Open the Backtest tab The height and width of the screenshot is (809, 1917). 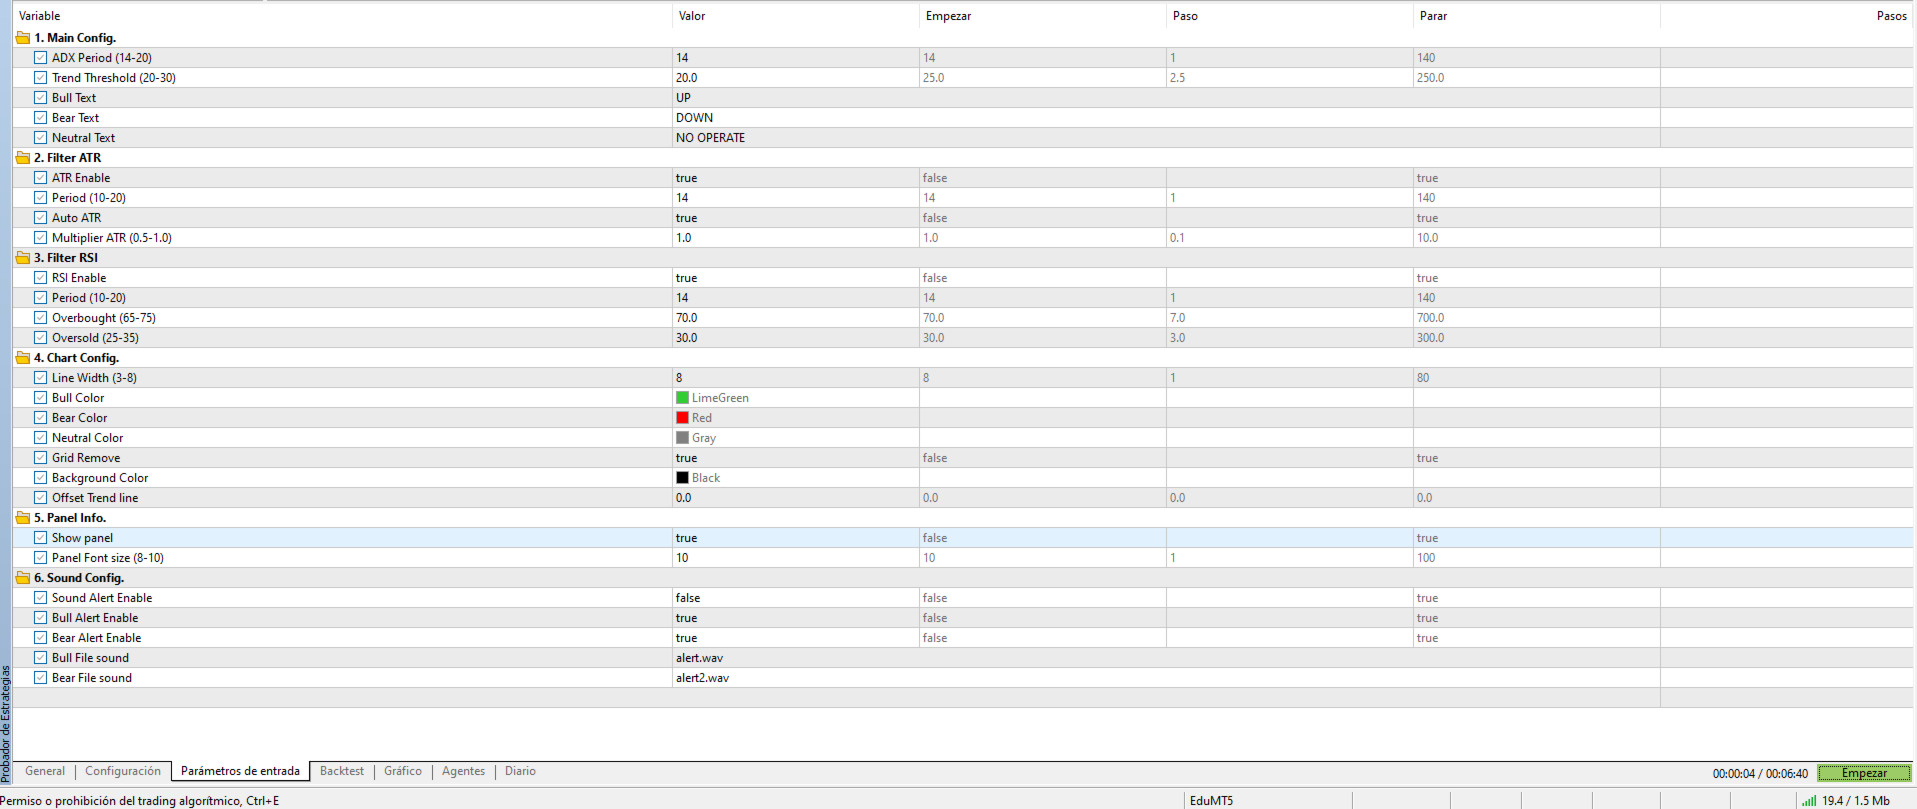pyautogui.click(x=342, y=771)
